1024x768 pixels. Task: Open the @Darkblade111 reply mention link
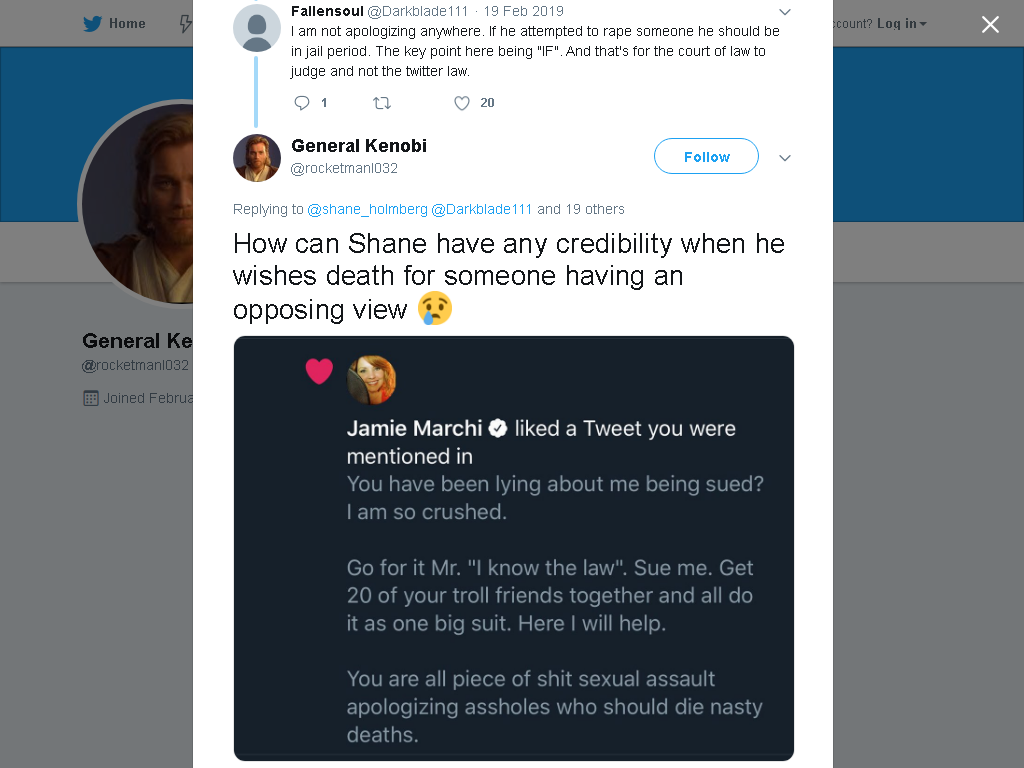(x=482, y=209)
